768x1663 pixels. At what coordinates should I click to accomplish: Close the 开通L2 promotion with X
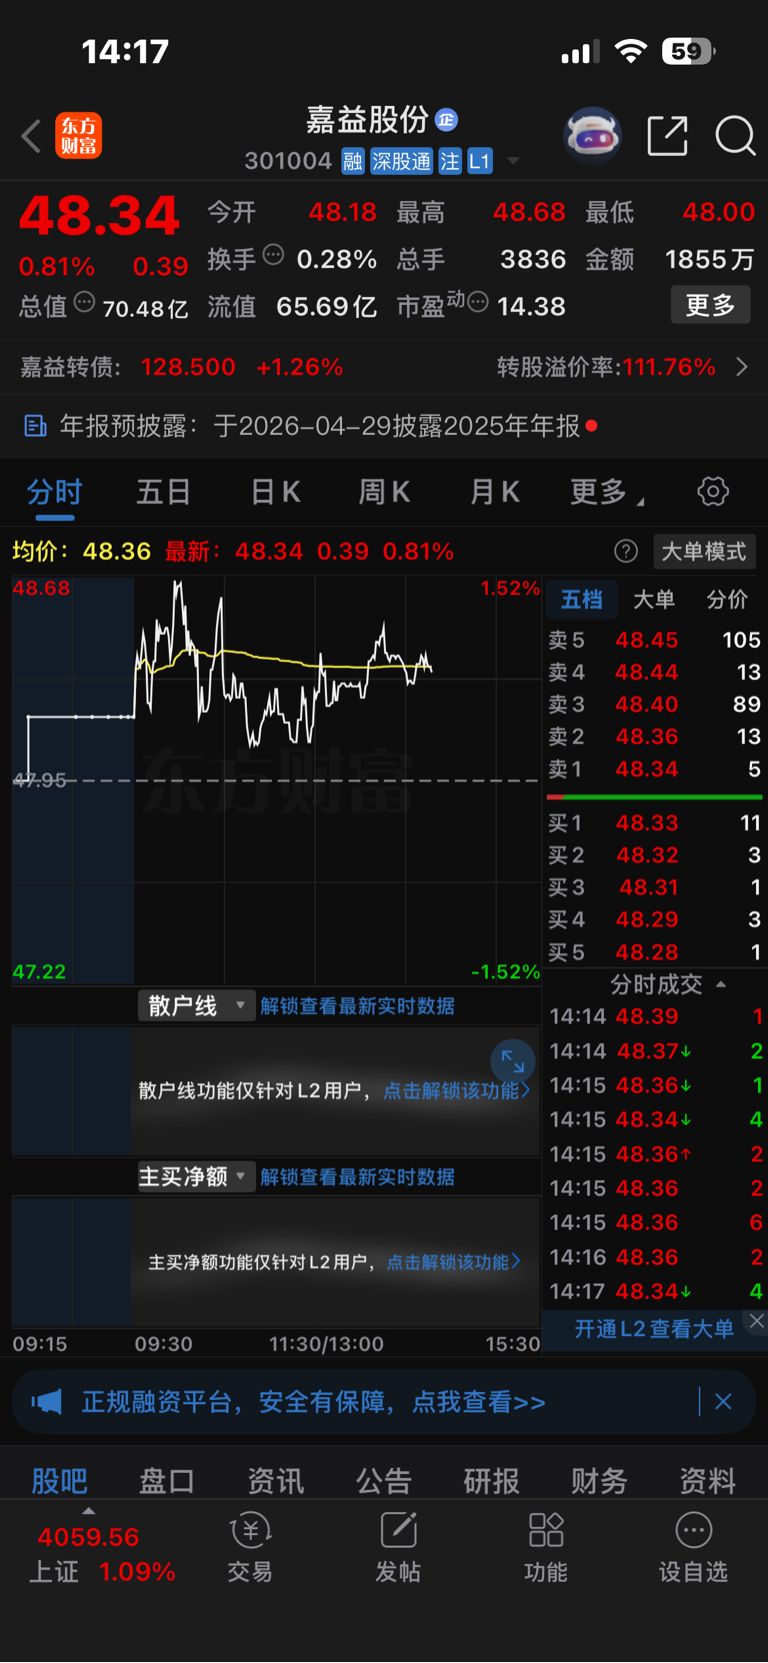(757, 1321)
